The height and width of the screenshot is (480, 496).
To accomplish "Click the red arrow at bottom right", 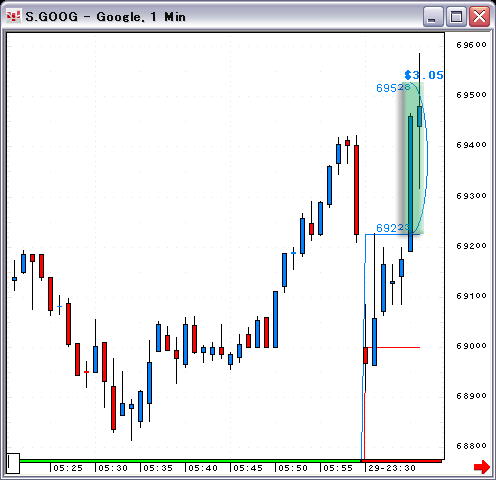I will tap(482, 466).
